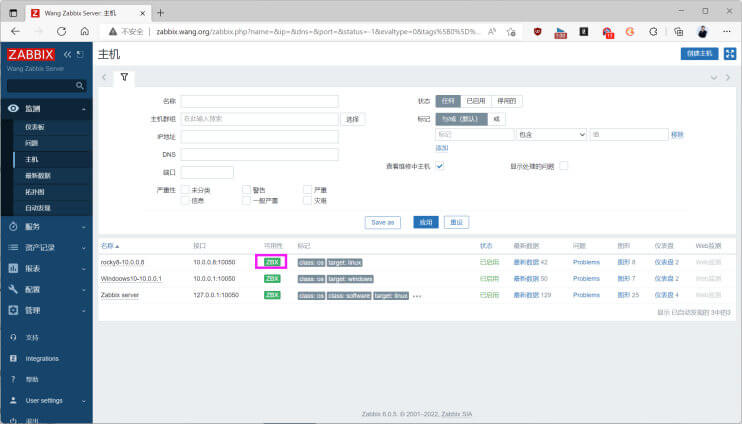Collapse the sidebar with the double-arrow icon
Viewport: 742px width, 424px height.
[x=67, y=54]
